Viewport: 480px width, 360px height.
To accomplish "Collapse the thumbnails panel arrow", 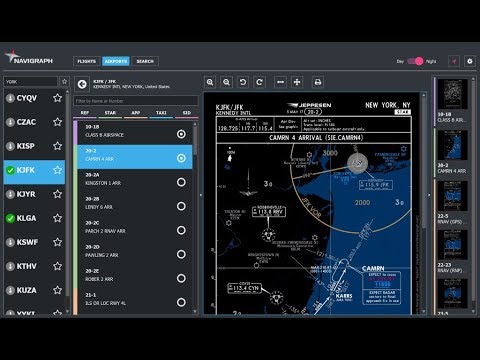I will 429,195.
